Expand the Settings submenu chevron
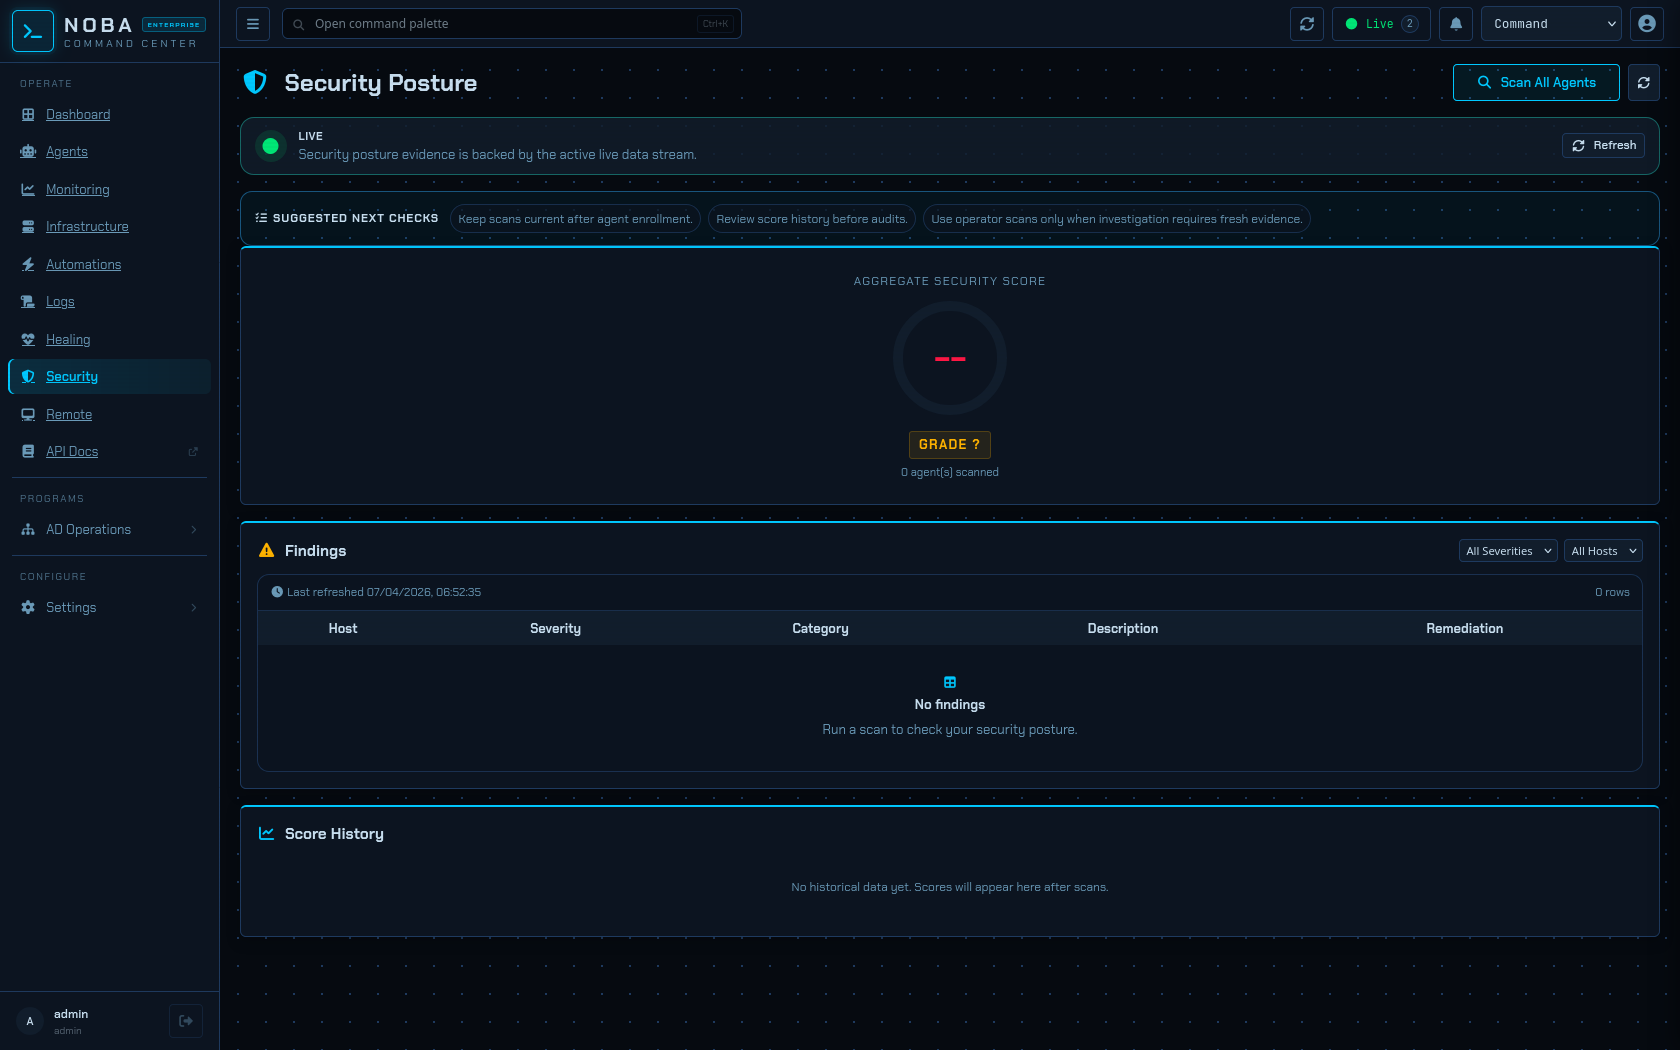The image size is (1680, 1050). 194,608
